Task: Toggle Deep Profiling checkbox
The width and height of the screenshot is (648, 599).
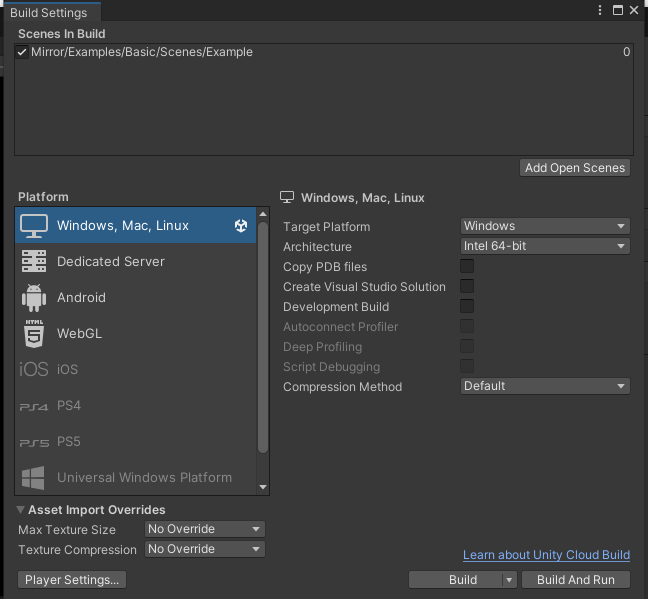Action: click(467, 346)
